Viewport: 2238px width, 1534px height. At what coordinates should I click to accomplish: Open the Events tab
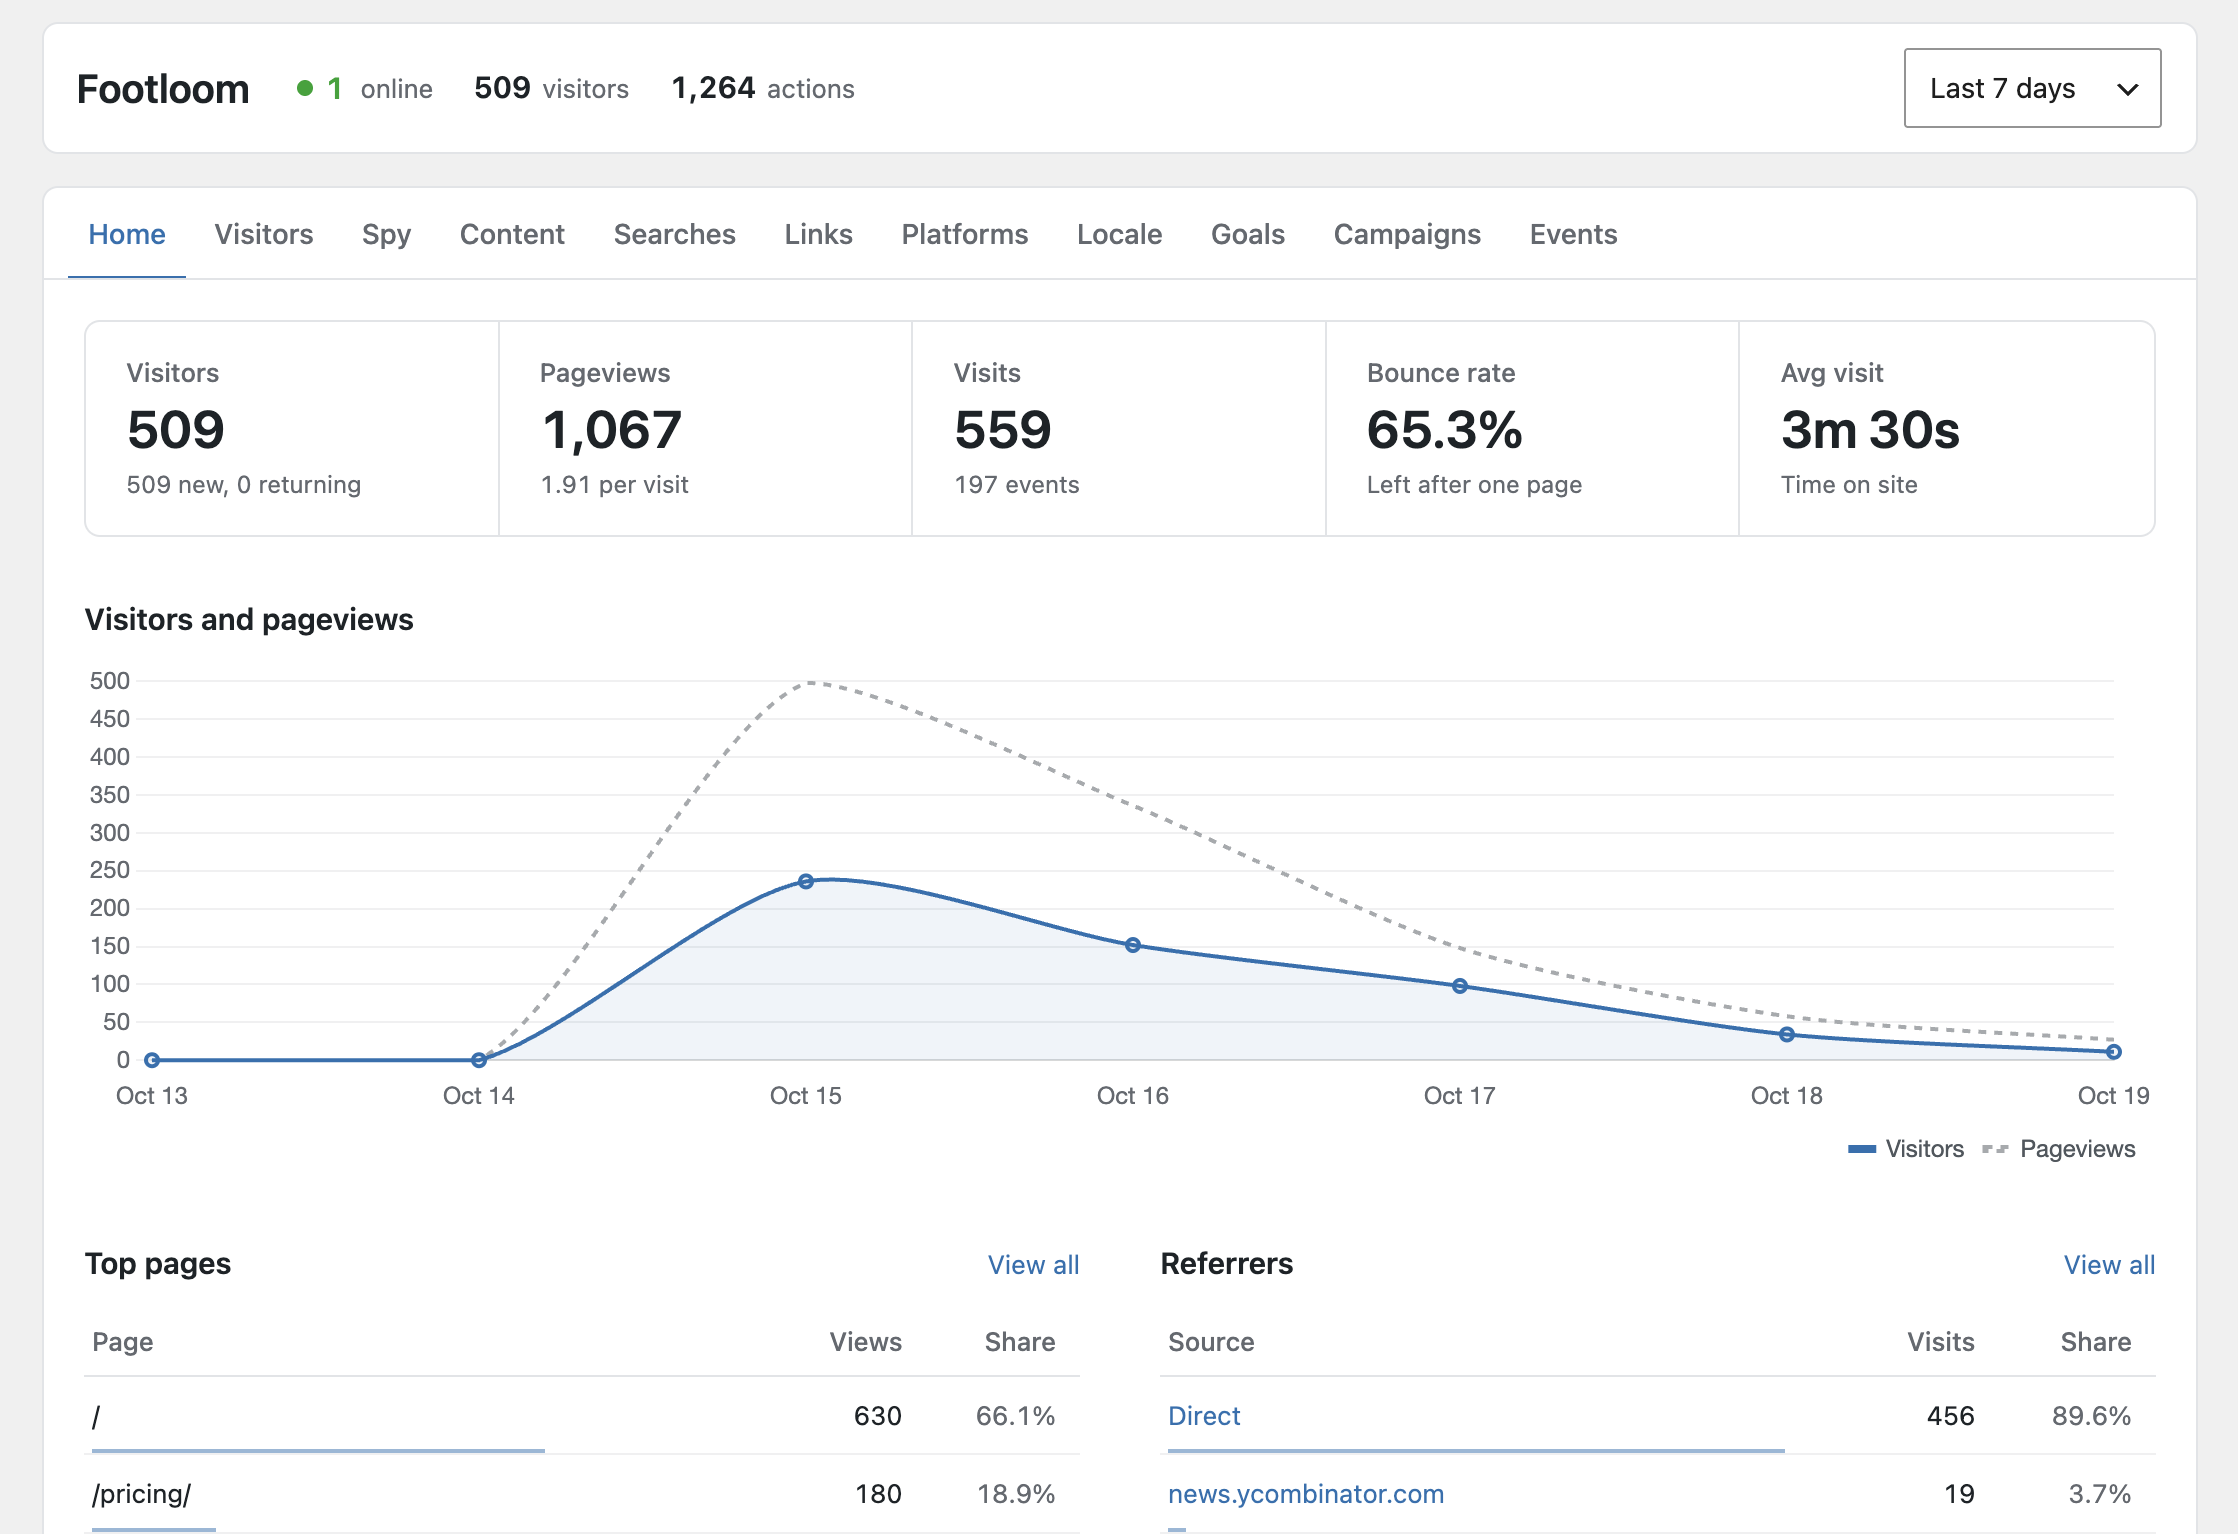click(1574, 234)
